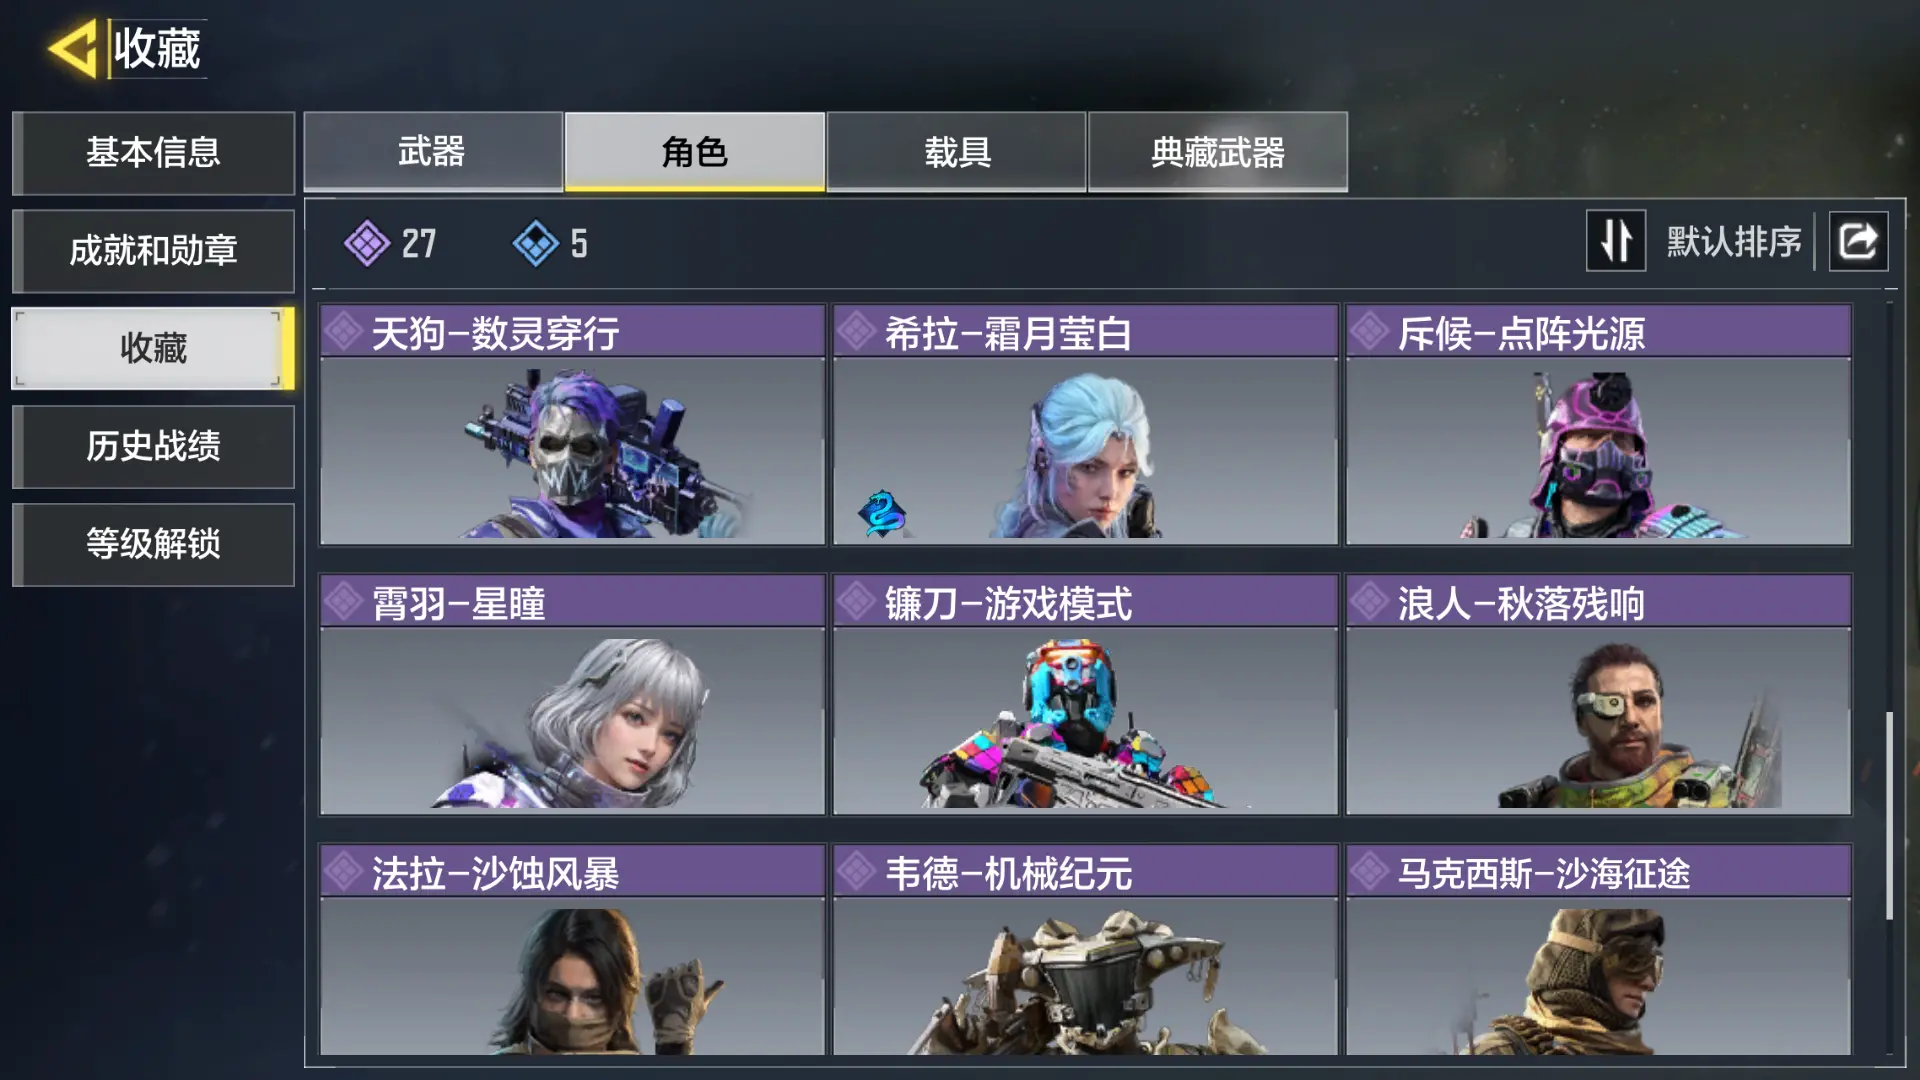The width and height of the screenshot is (1920, 1080).
Task: Select the 镰刀-游戏模式 character card
Action: pyautogui.click(x=1085, y=694)
